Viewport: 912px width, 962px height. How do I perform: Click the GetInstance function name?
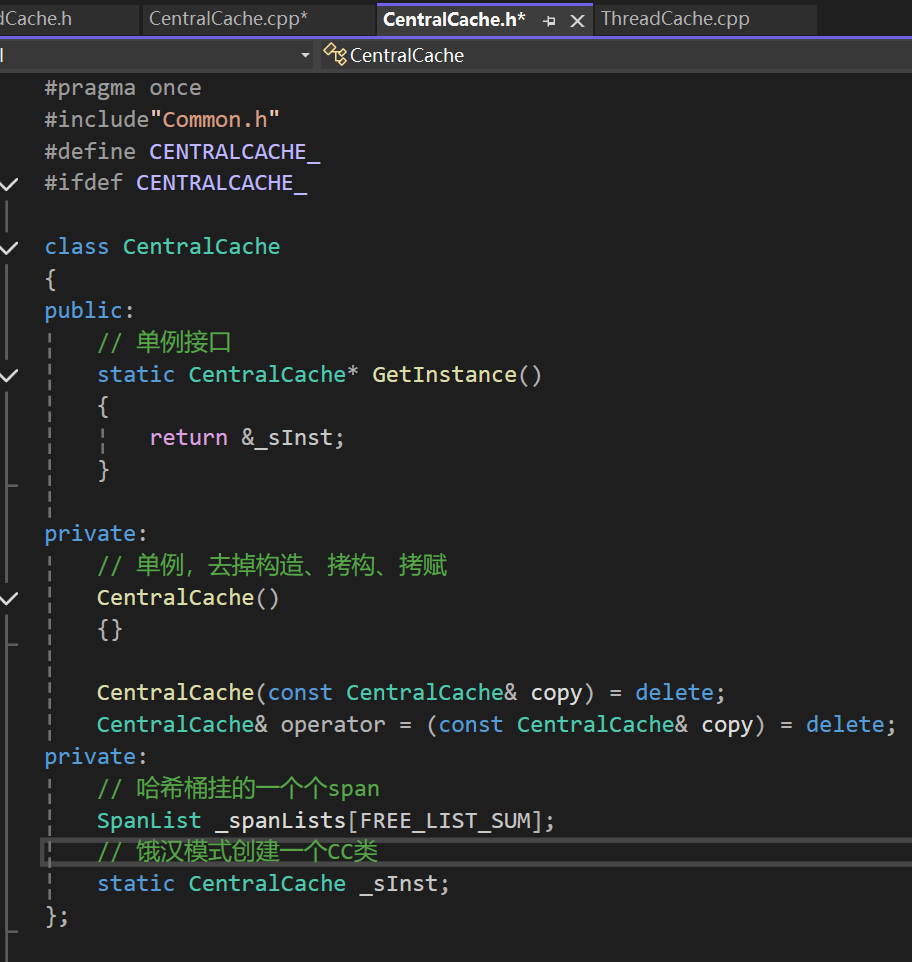tap(444, 375)
